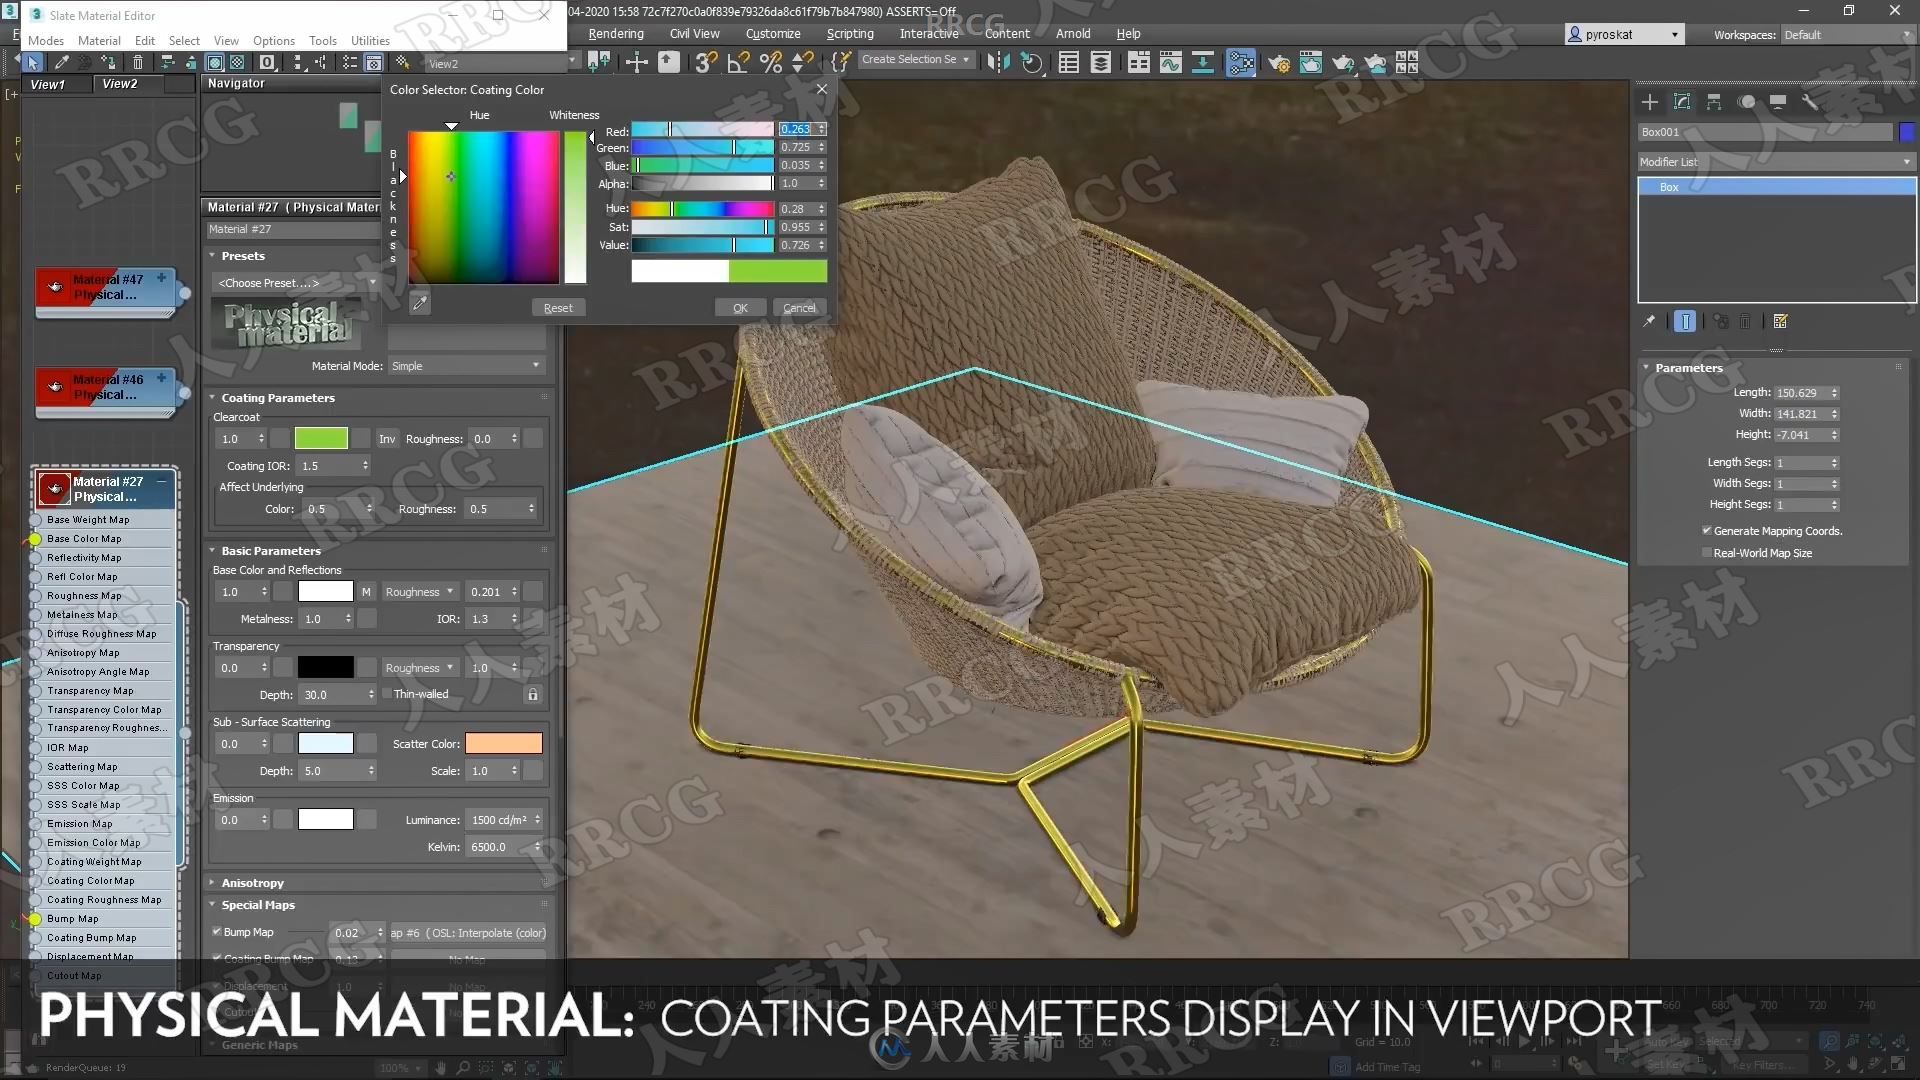Click the Select and Place cross icon
This screenshot has width=1920, height=1080.
[x=636, y=62]
